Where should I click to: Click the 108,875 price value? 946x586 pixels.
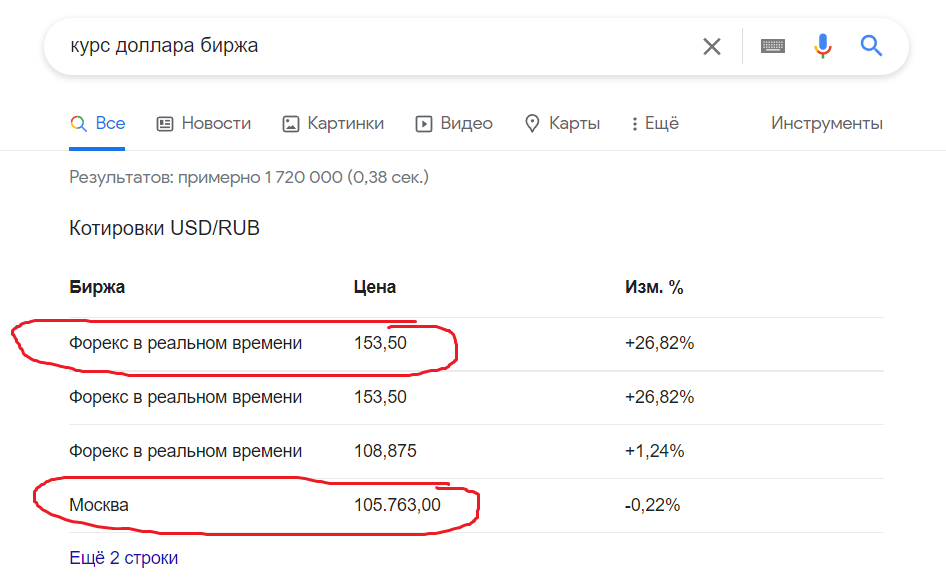pyautogui.click(x=385, y=451)
